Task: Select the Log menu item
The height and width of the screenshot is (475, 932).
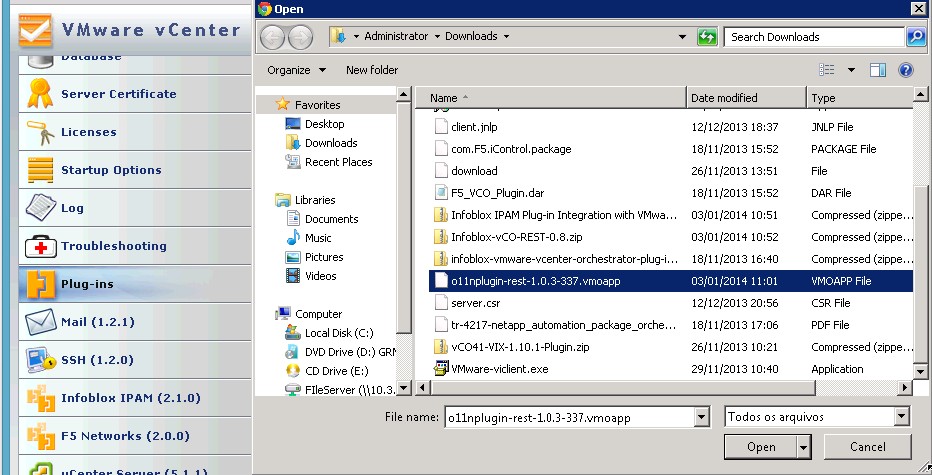Action: [72, 208]
